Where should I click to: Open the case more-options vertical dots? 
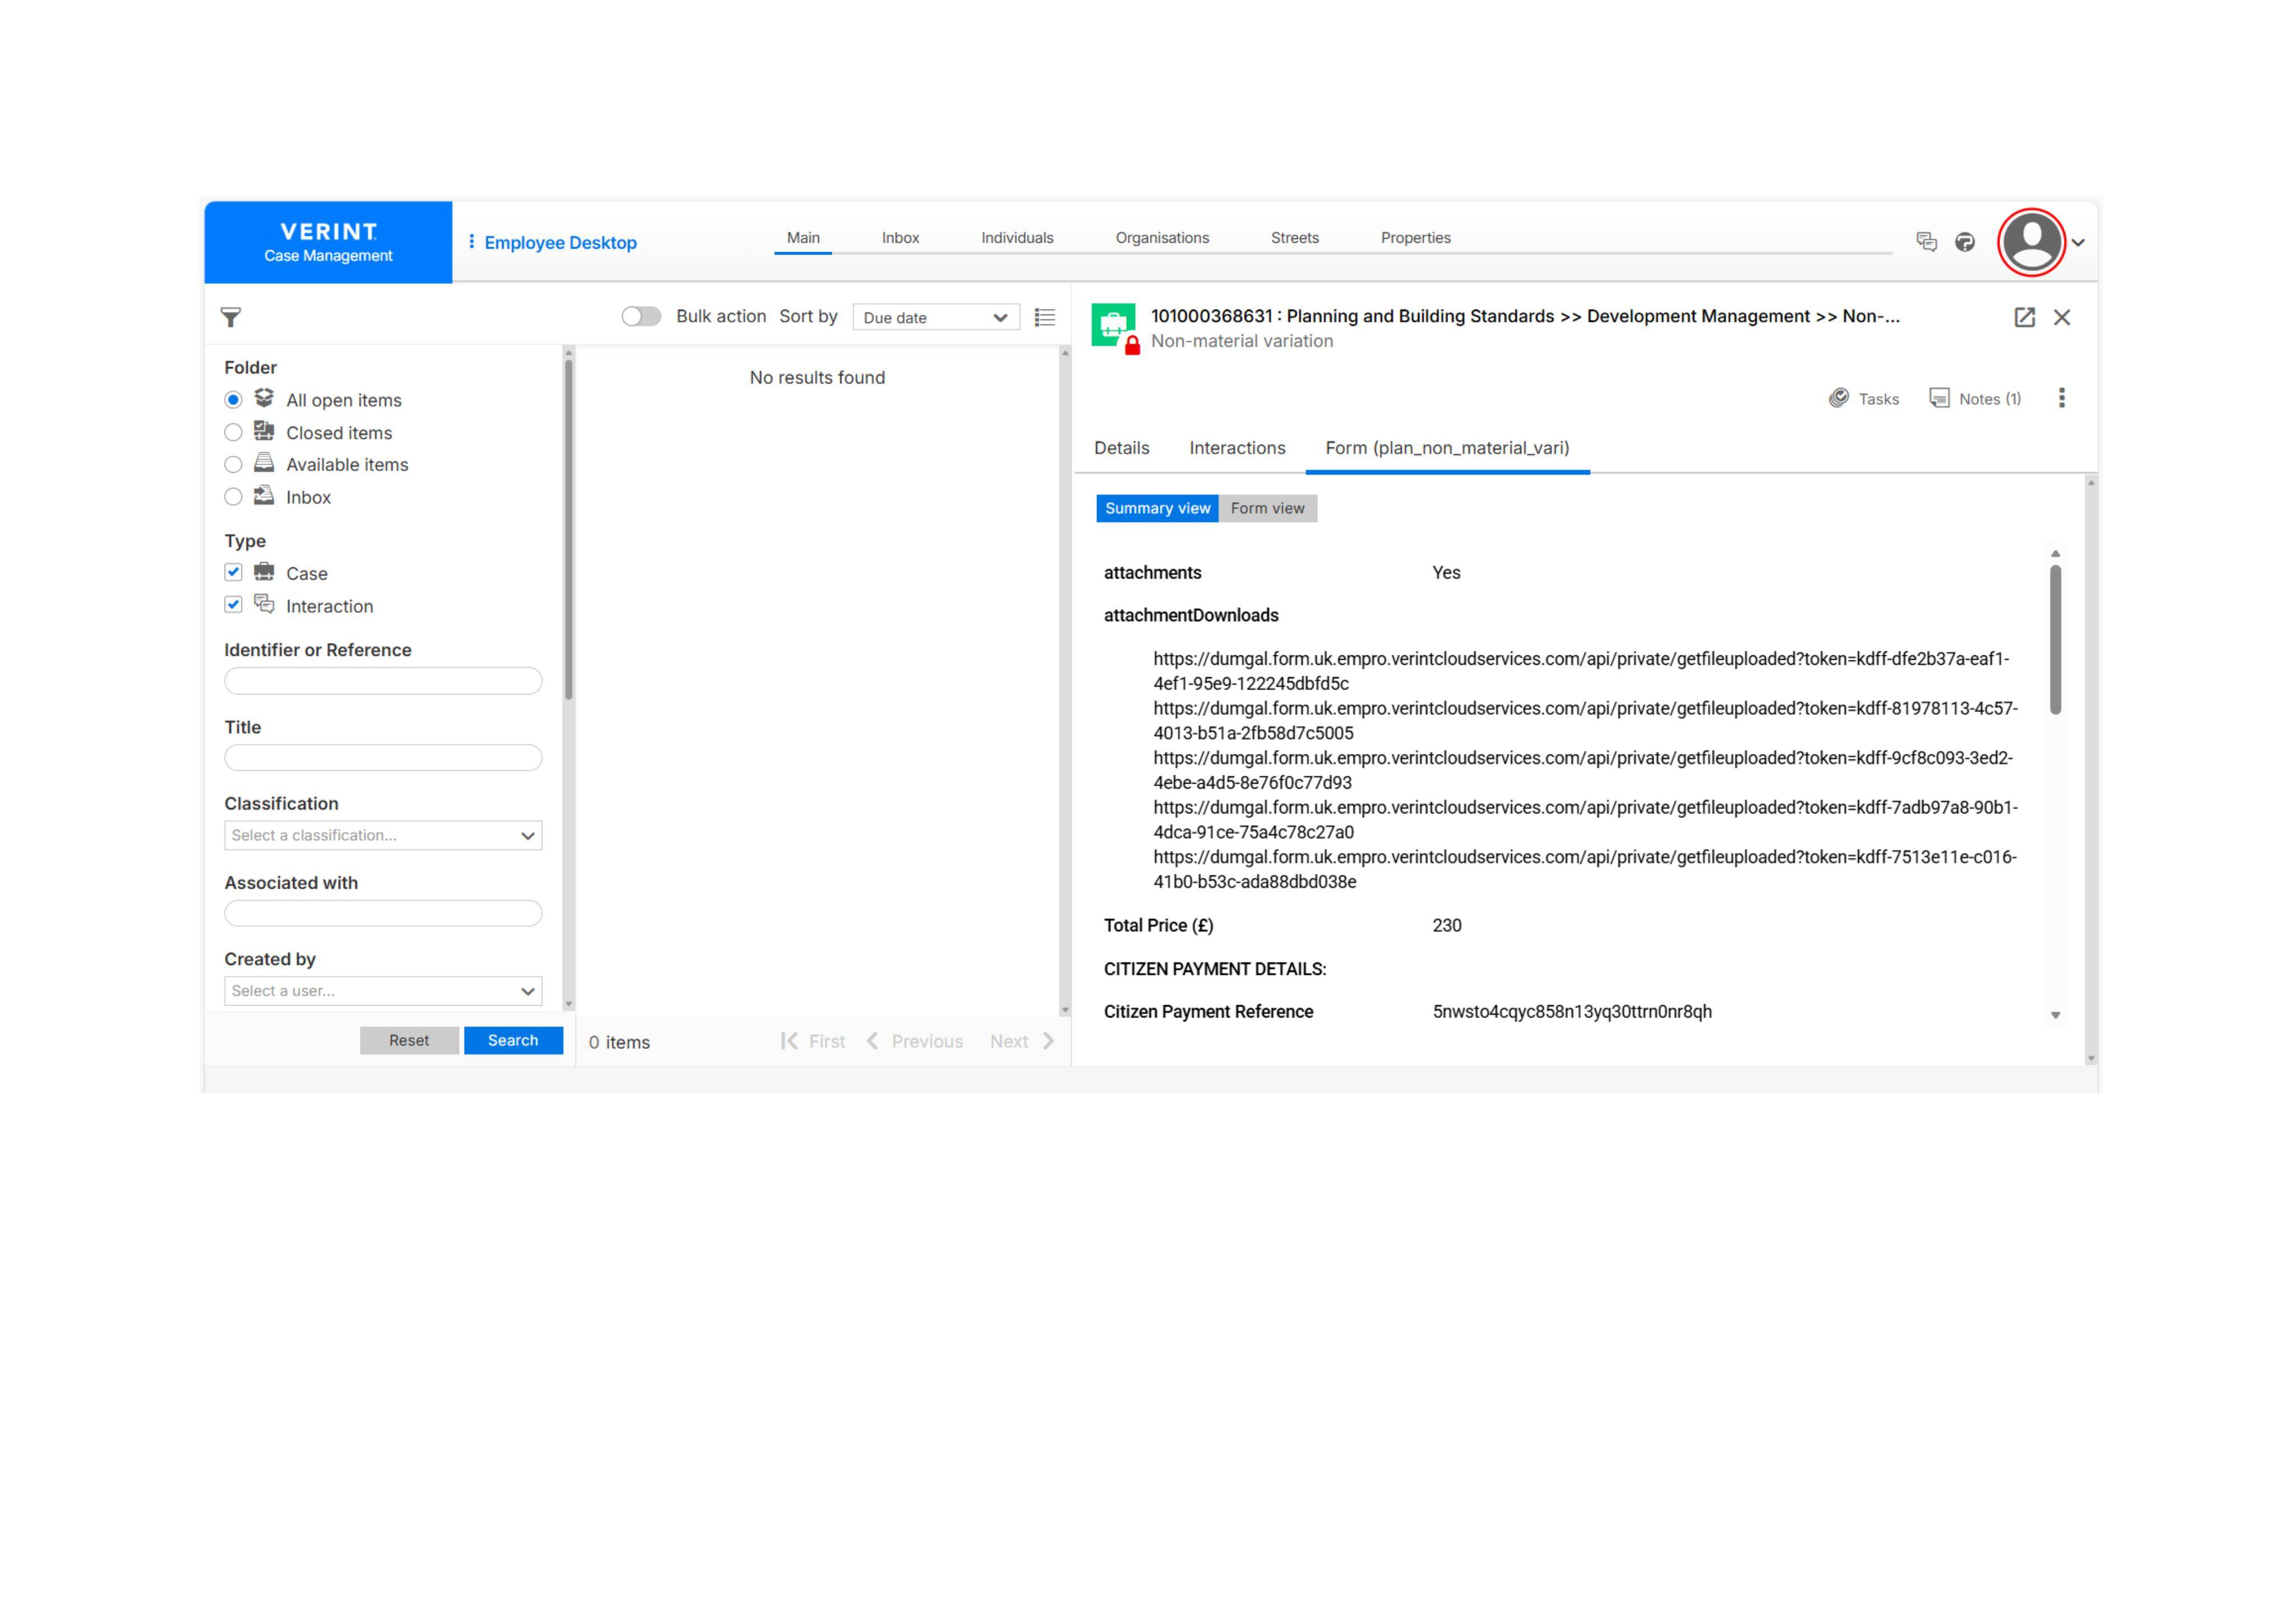(x=2061, y=398)
